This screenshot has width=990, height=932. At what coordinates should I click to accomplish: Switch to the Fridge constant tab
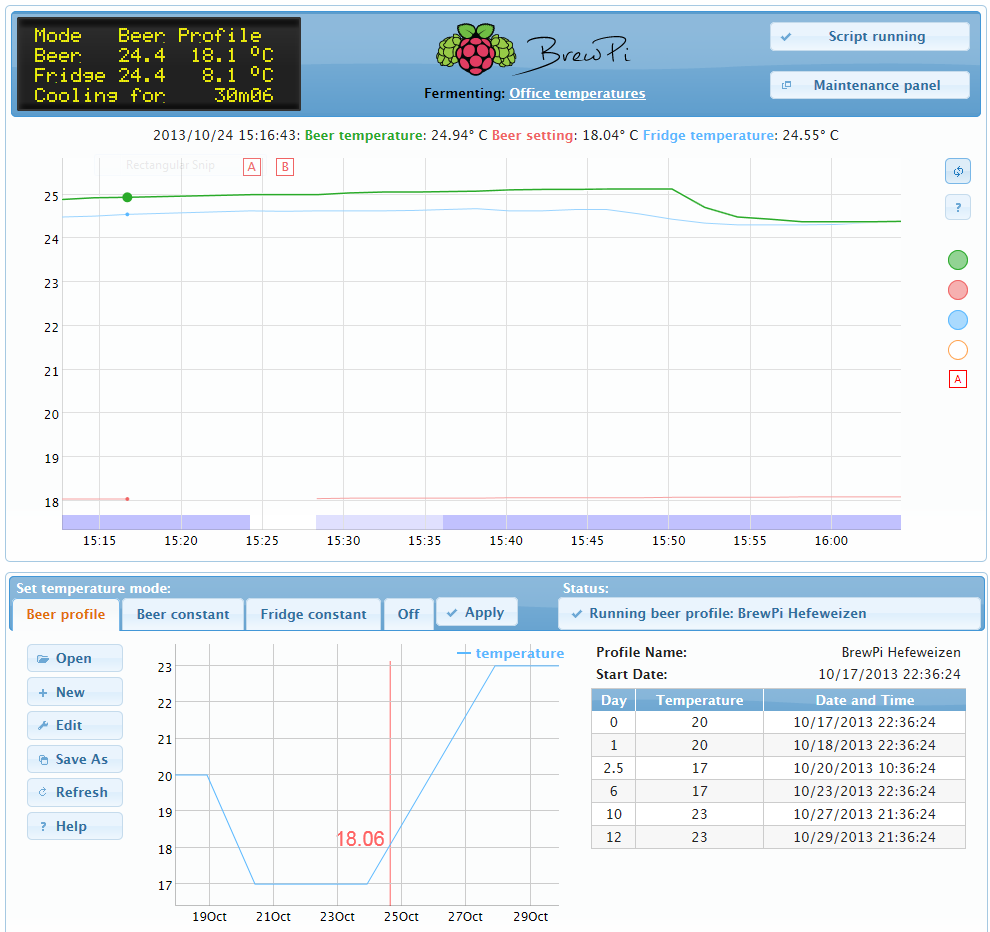tap(313, 614)
